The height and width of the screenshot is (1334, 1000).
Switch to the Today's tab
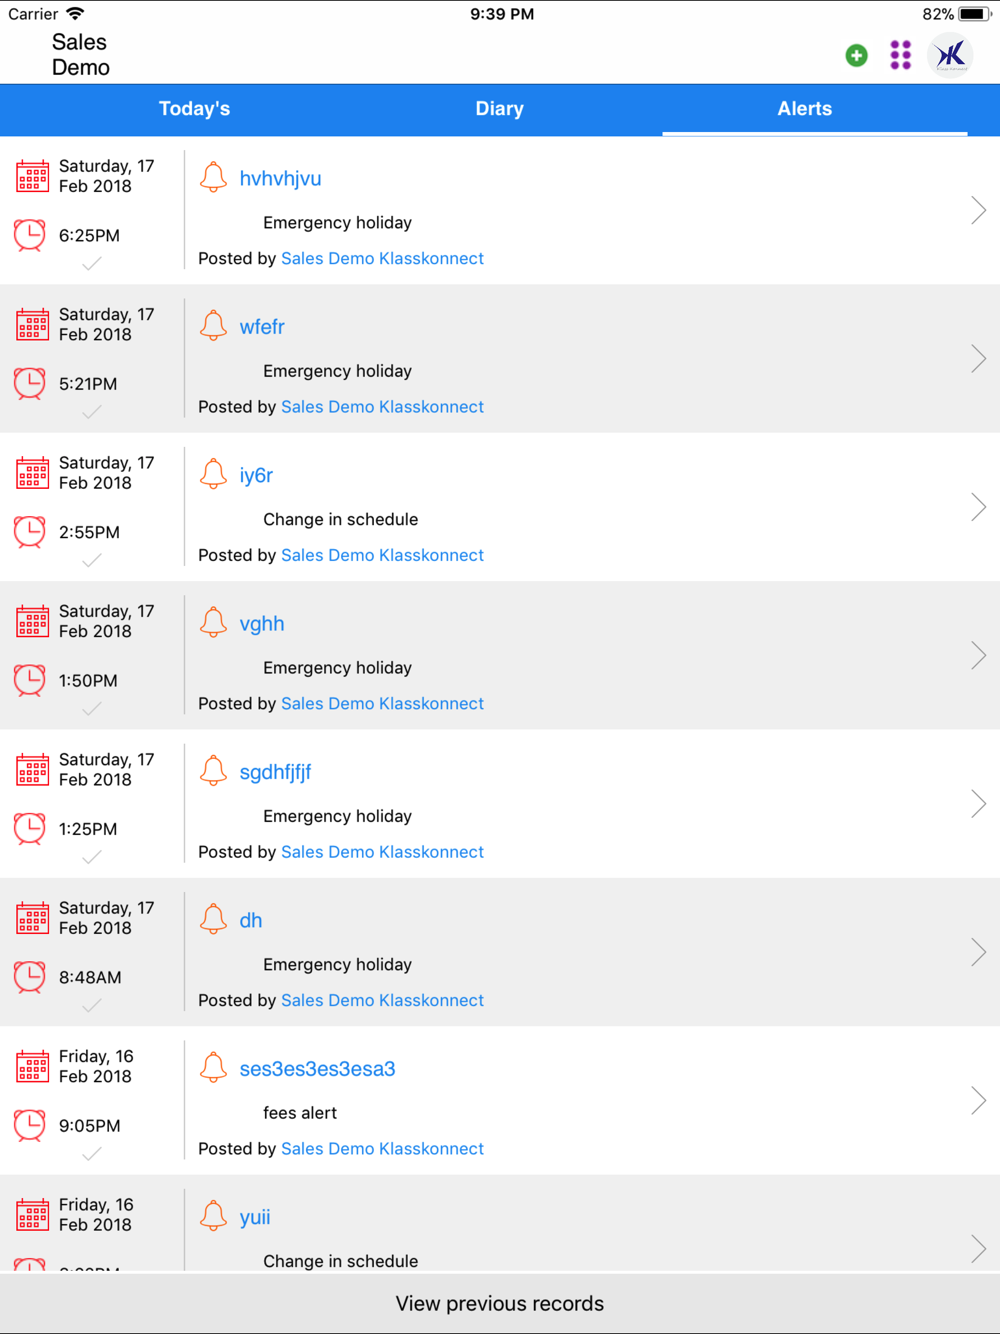(x=194, y=109)
